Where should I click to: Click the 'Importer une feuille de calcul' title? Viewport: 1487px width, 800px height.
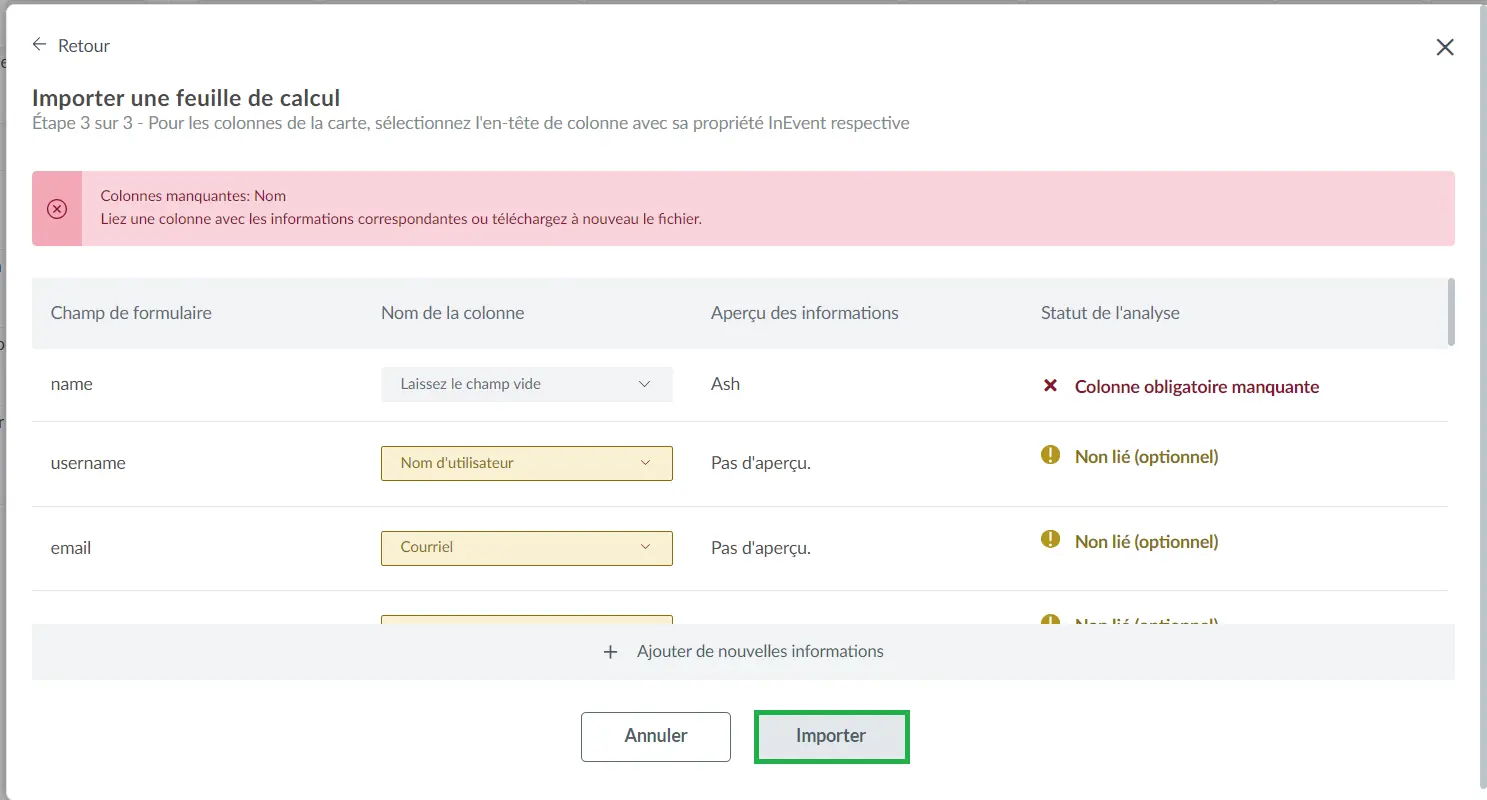(186, 98)
